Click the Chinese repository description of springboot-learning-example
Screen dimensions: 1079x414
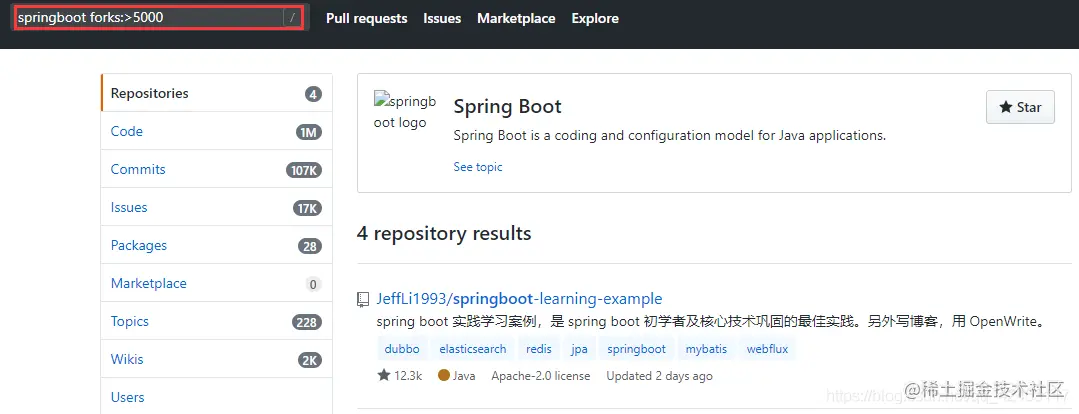point(712,321)
